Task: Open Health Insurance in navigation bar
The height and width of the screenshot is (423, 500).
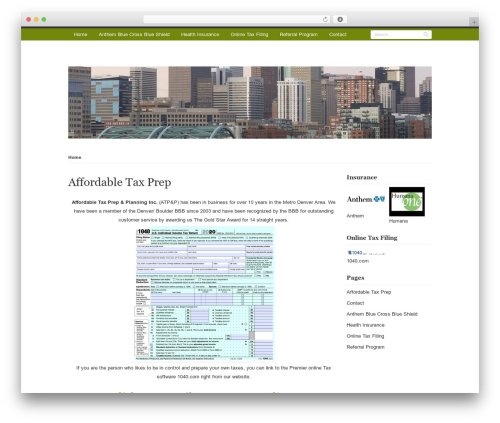Action: click(200, 34)
